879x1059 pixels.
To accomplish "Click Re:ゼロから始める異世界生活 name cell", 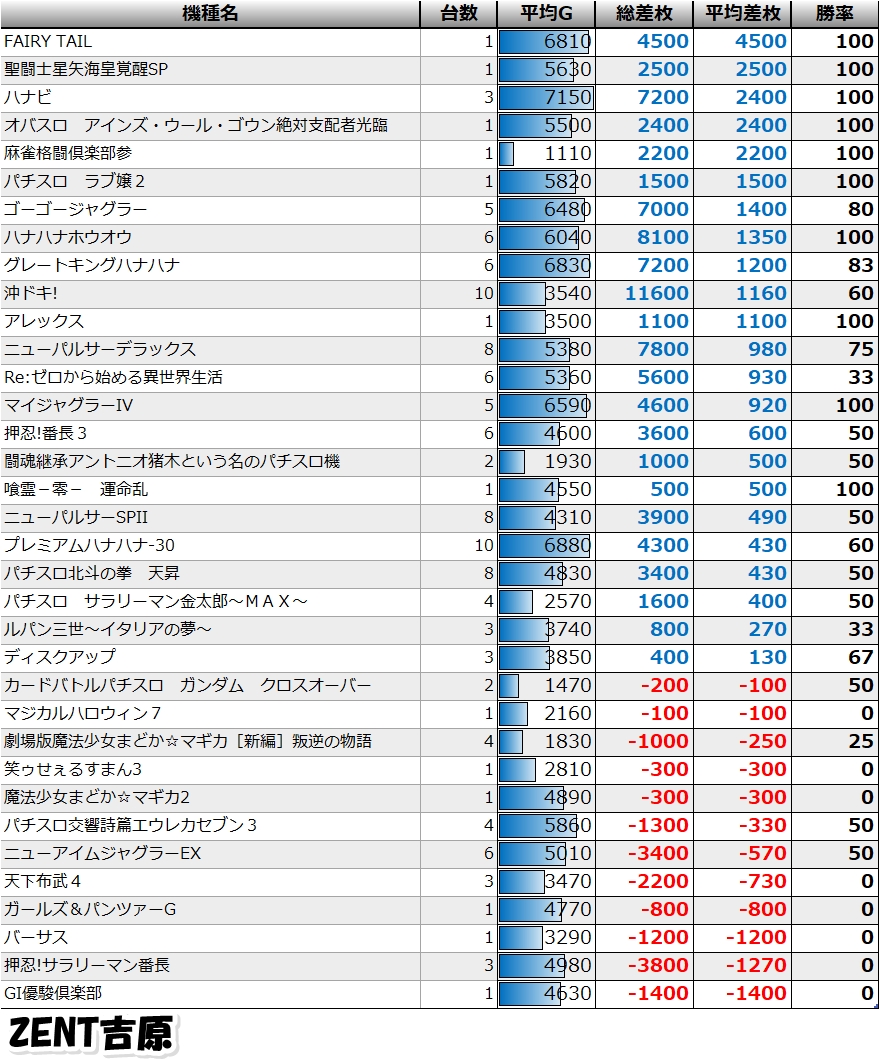I will (113, 378).
